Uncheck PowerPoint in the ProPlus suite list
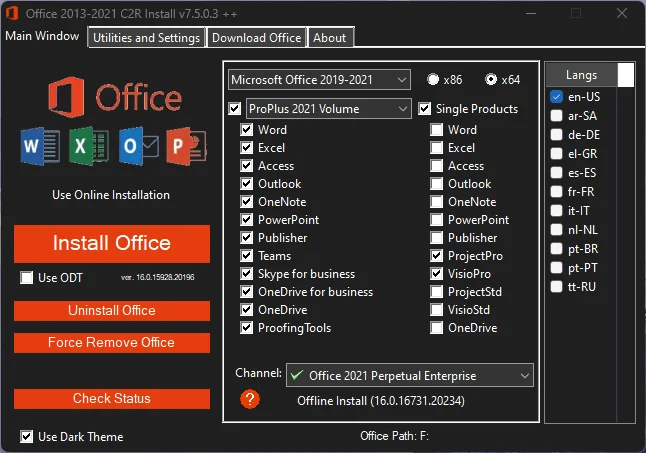This screenshot has width=646, height=453. [247, 220]
